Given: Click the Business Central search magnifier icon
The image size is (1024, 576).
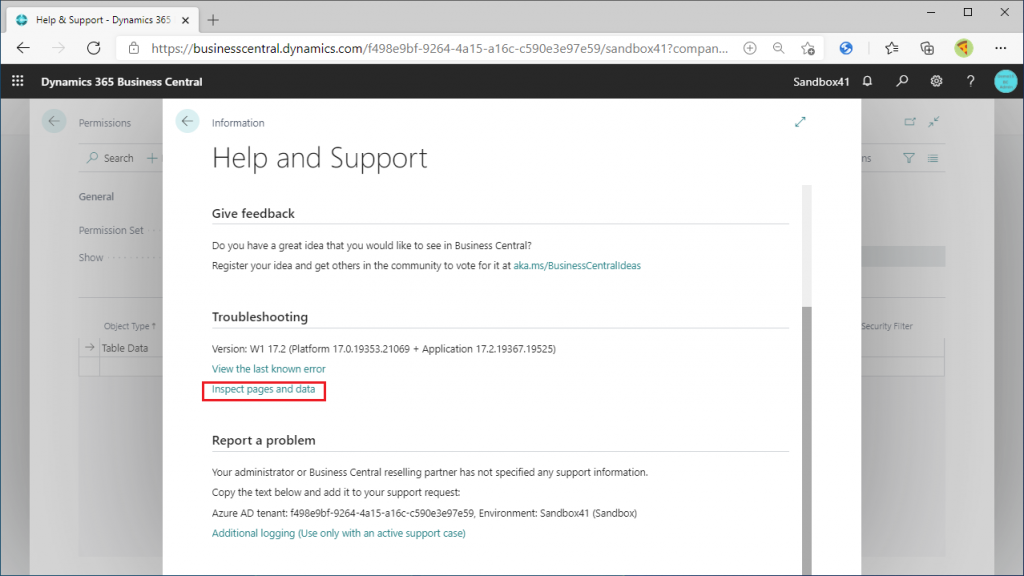Looking at the screenshot, I should coord(902,81).
